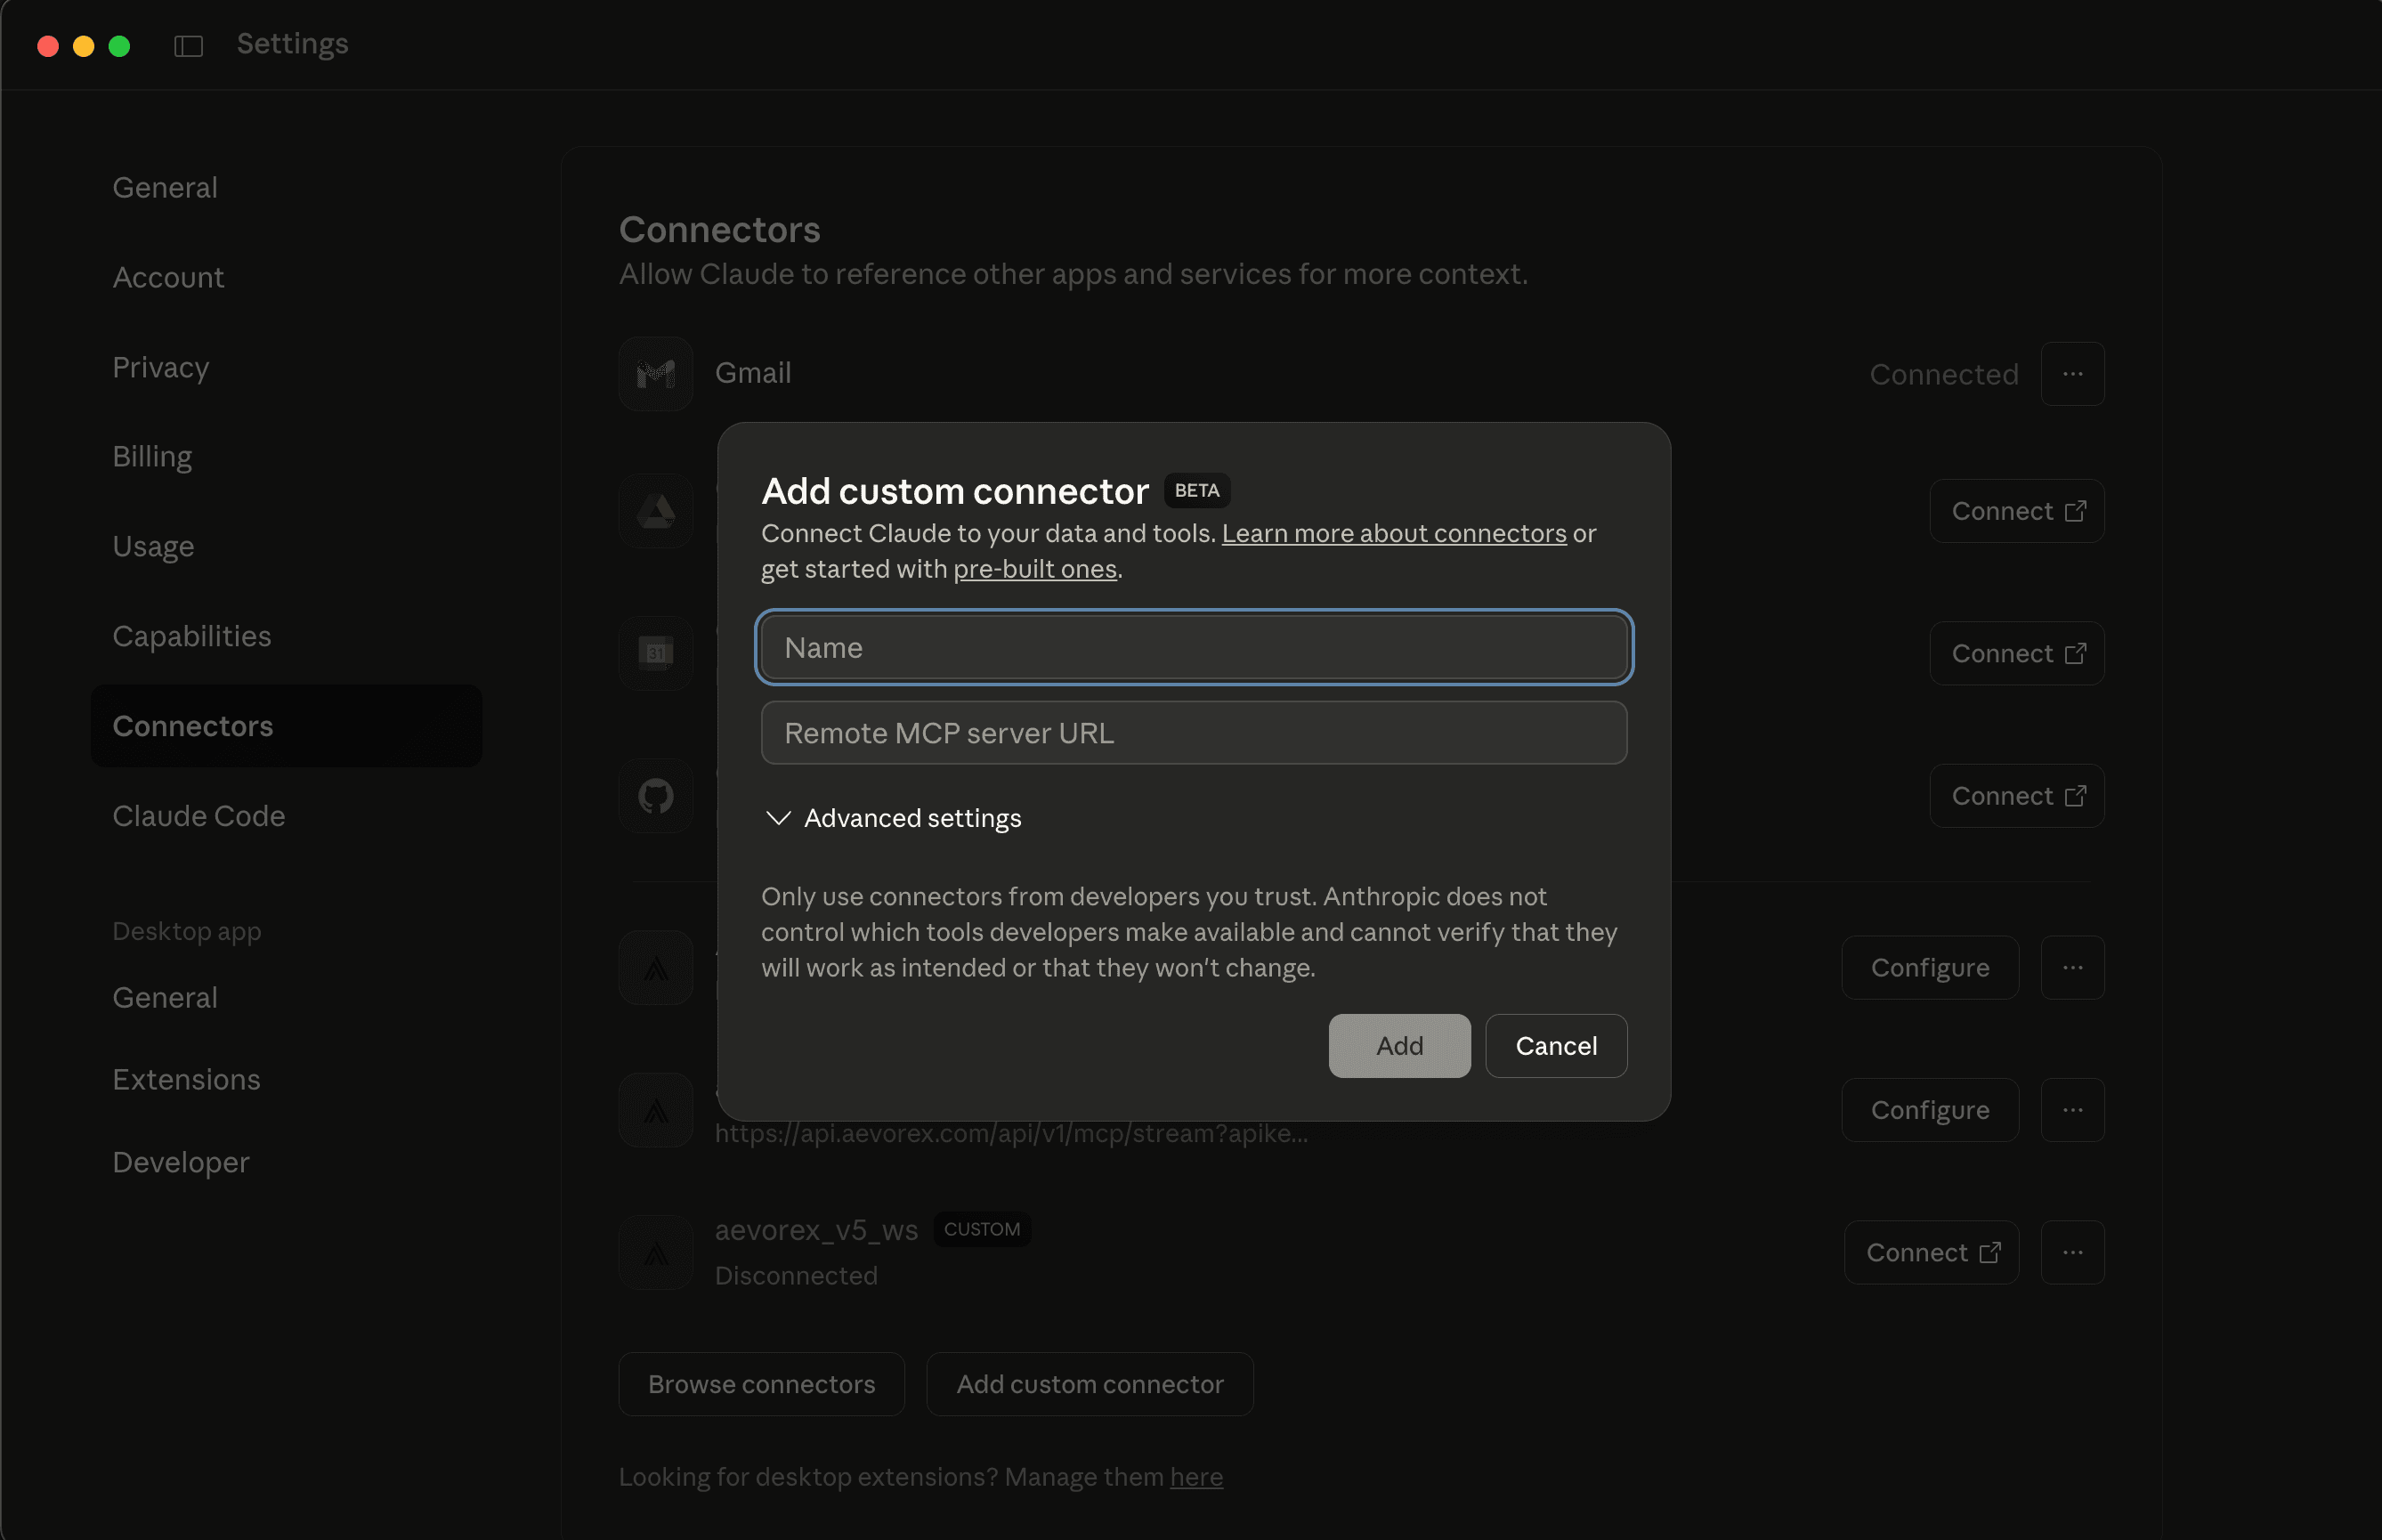Image resolution: width=2382 pixels, height=1540 pixels.
Task: Click the Name input field
Action: click(1194, 647)
